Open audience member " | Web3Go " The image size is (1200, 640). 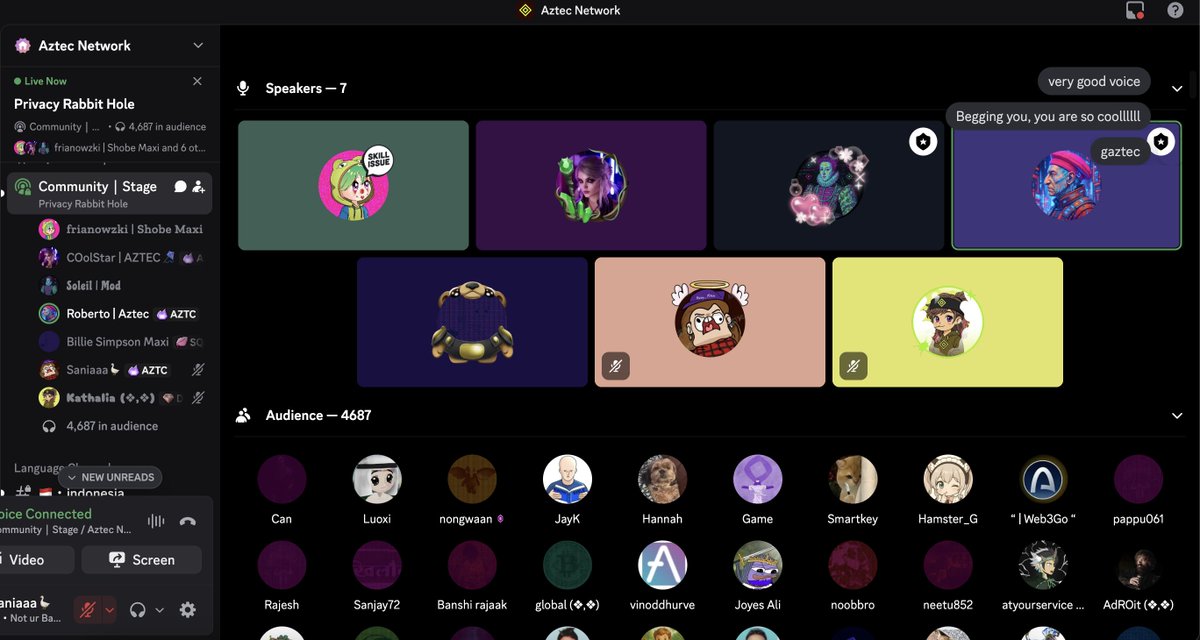(1043, 490)
